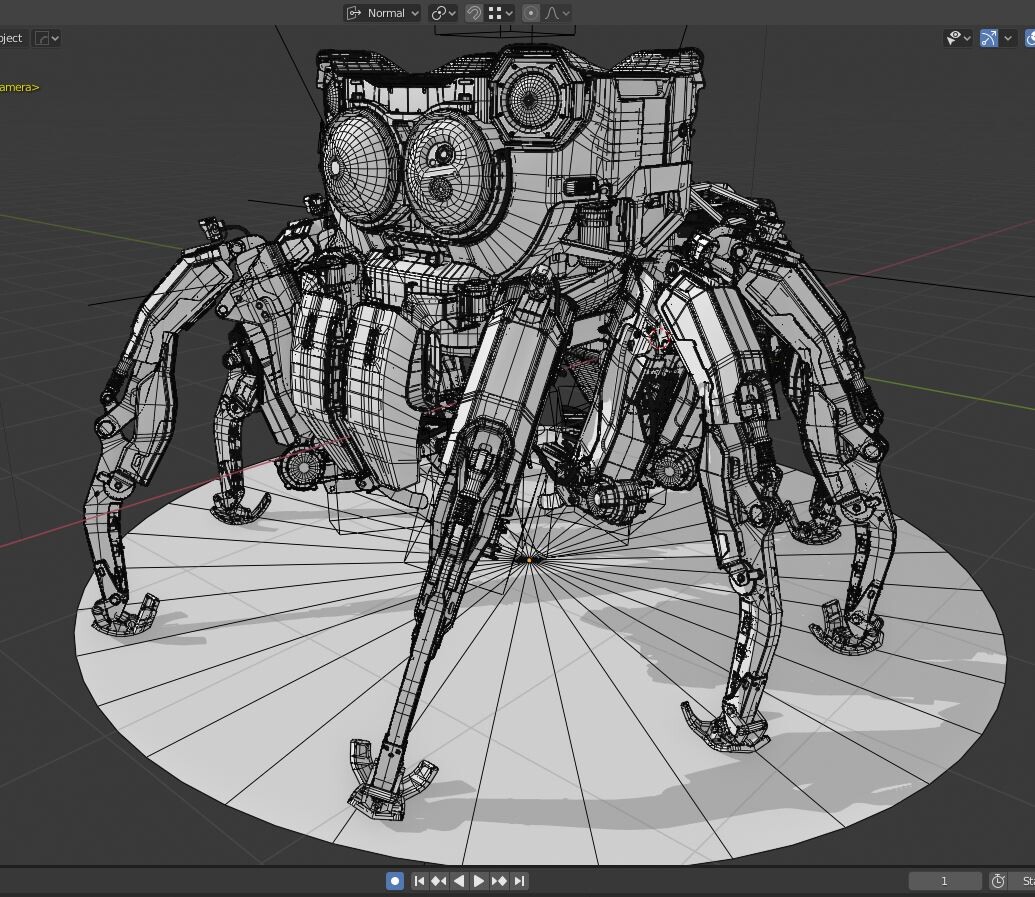Viewport: 1035px width, 897px height.
Task: Jump to the end frame
Action: tap(519, 880)
